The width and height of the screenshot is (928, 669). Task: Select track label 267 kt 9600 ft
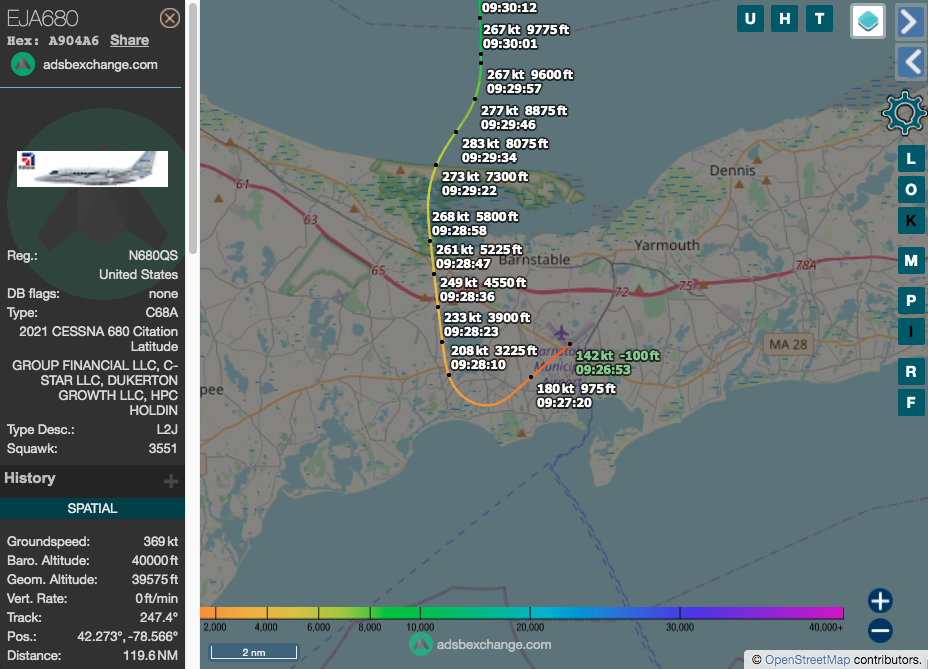pyautogui.click(x=530, y=75)
